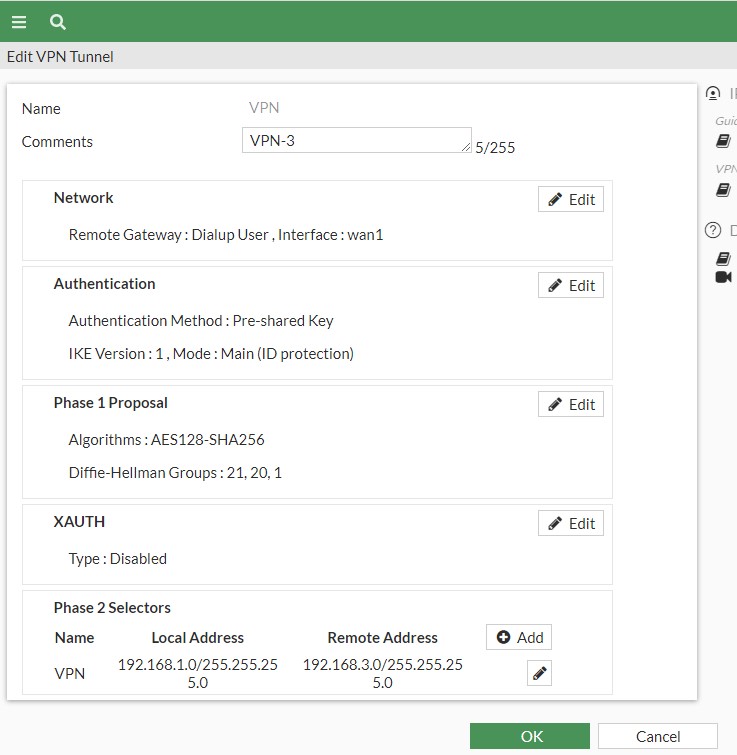The image size is (737, 755).
Task: Click the IPsec monitor icon in sidebar
Action: pyautogui.click(x=713, y=93)
